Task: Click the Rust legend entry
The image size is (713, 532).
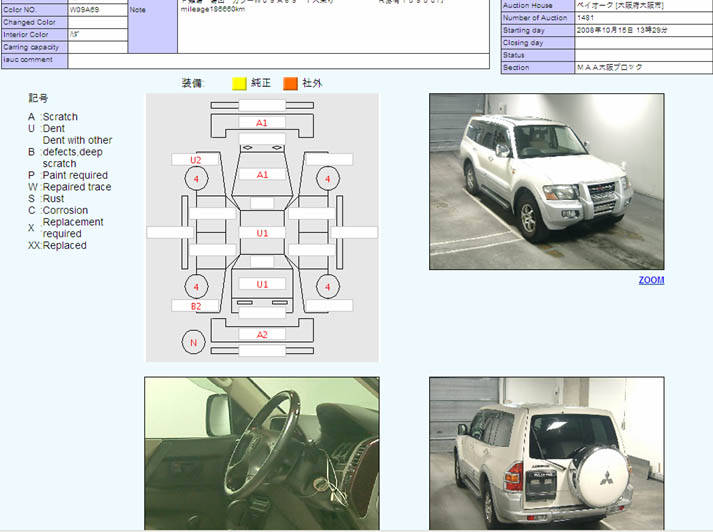Action: coord(46,199)
